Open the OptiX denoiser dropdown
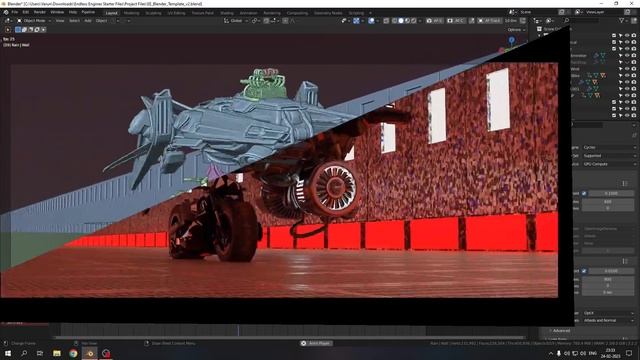Viewport: 640px width, 360px height. tap(609, 313)
